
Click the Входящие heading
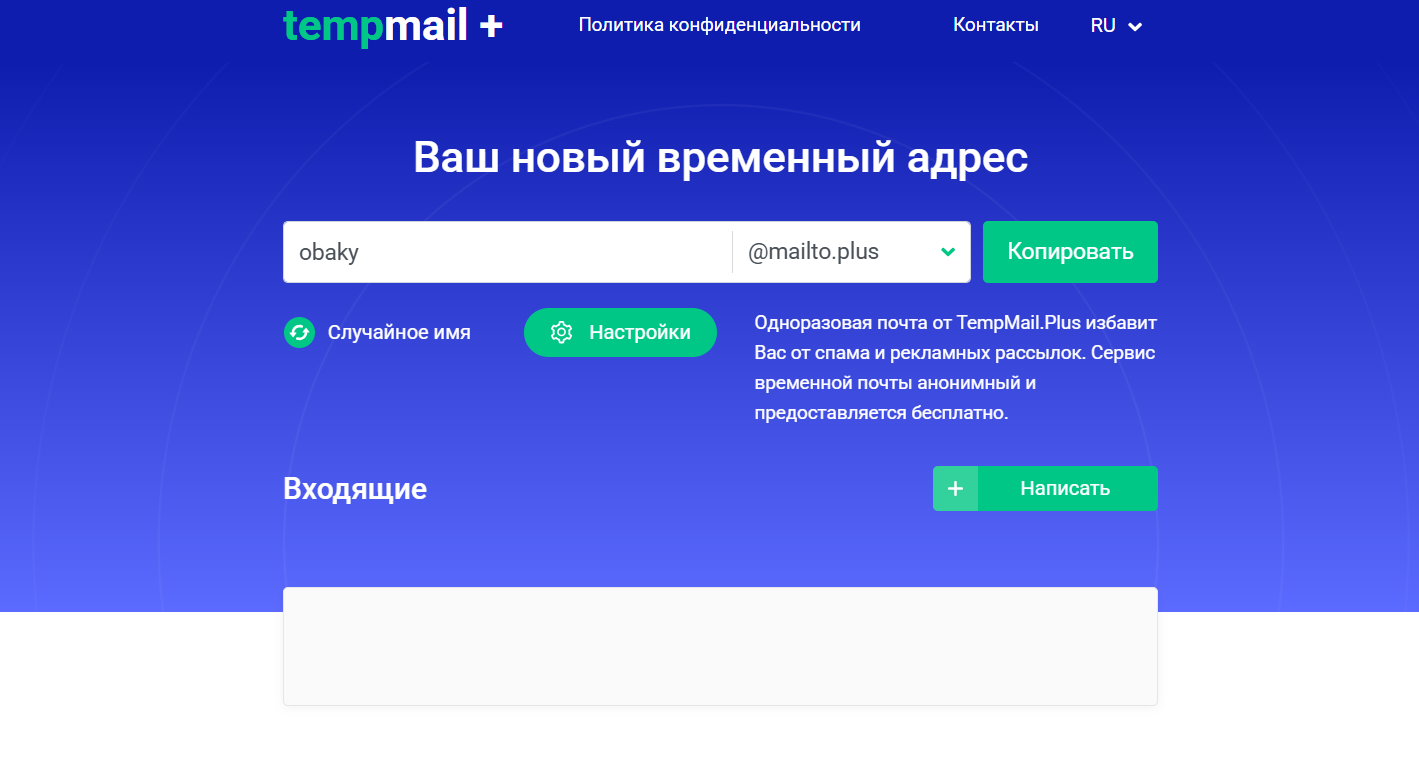click(355, 488)
